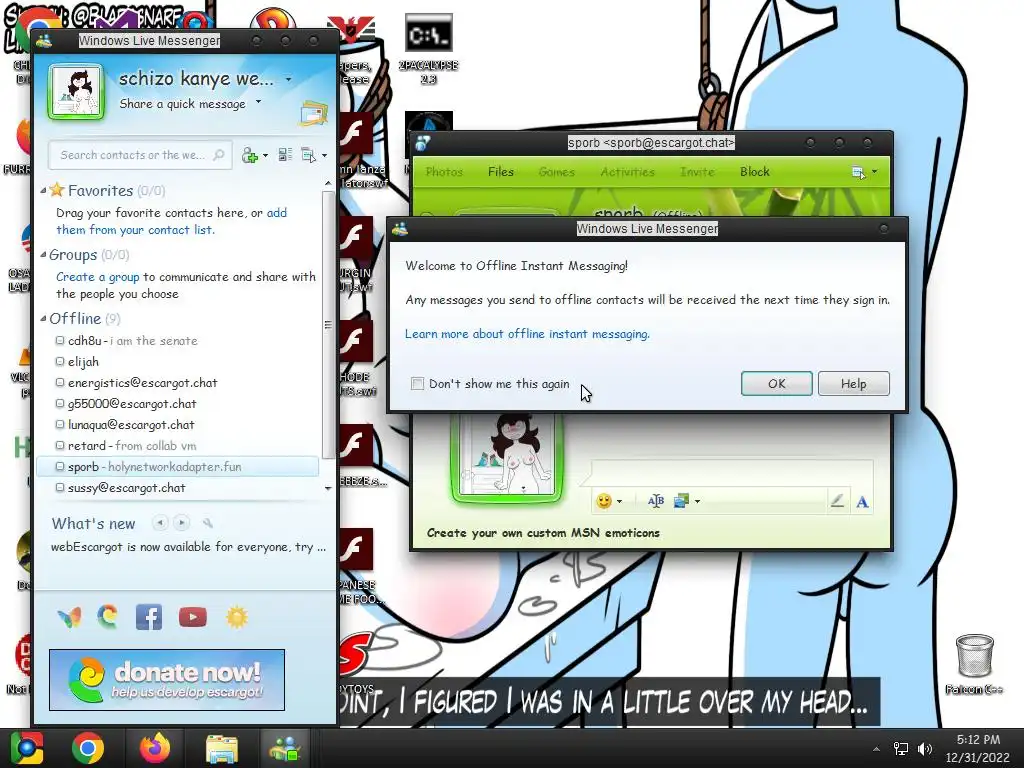The image size is (1024, 768).
Task: Click OK in the Offline Messaging dialog
Action: click(776, 383)
